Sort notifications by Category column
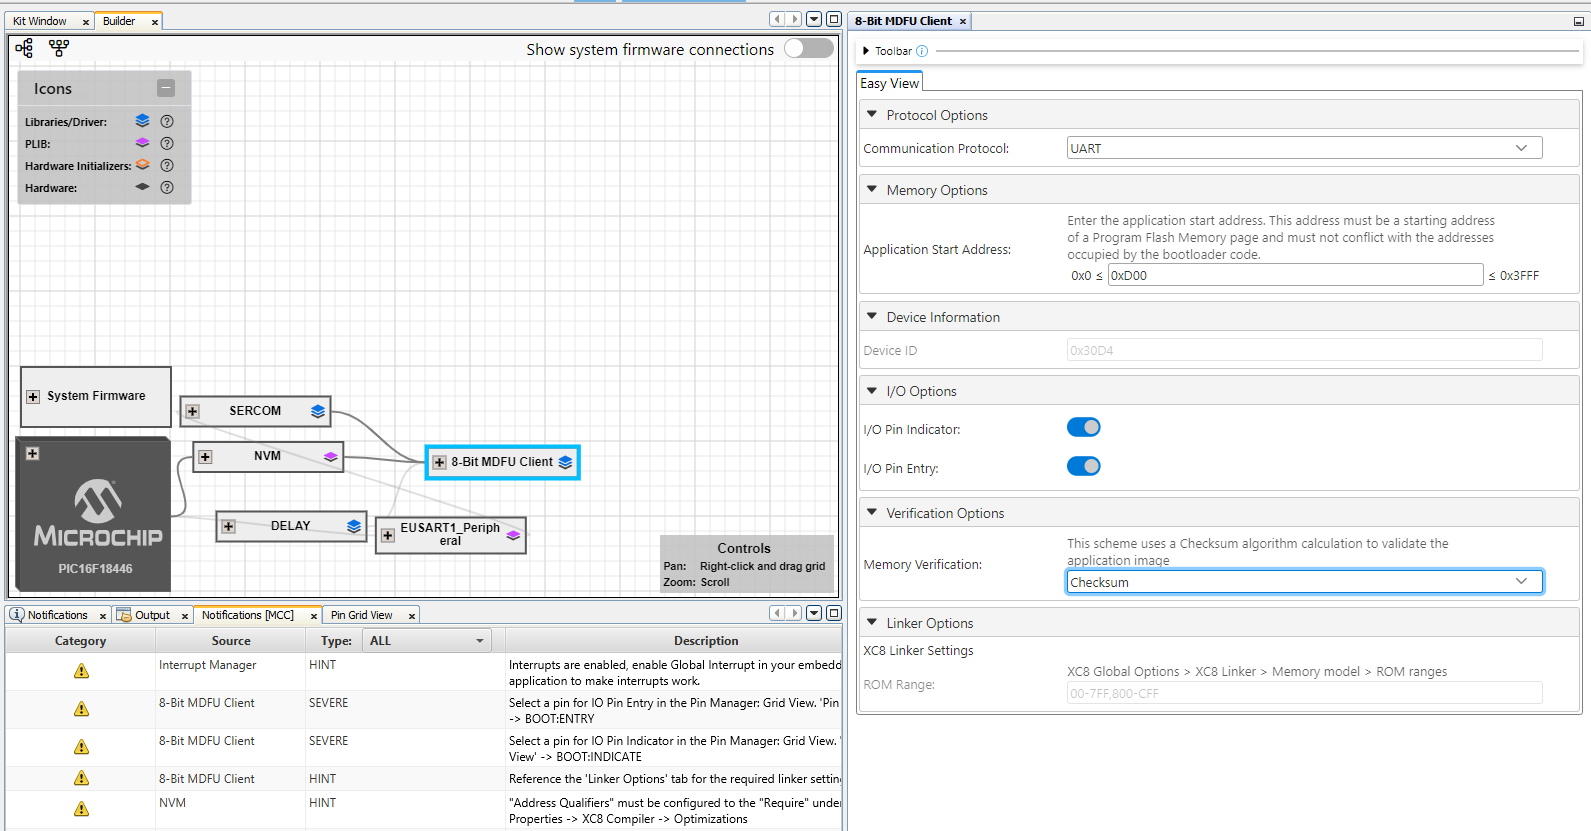1591x831 pixels. [80, 641]
